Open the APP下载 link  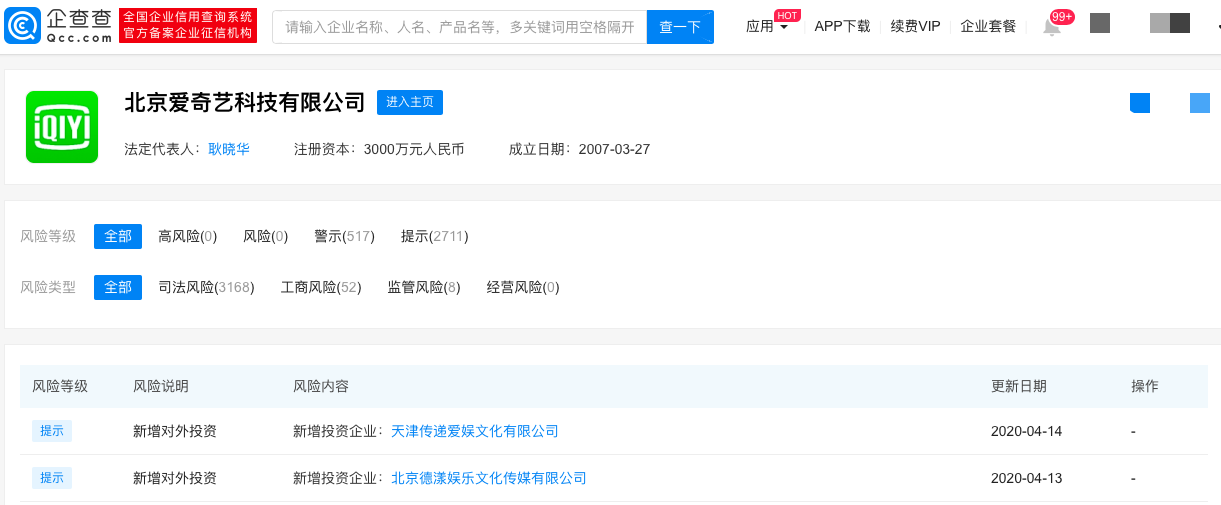[x=842, y=26]
